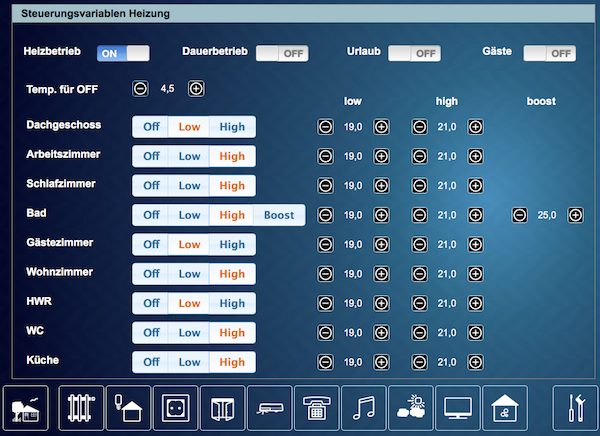Increase Küche low temperature

[381, 362]
